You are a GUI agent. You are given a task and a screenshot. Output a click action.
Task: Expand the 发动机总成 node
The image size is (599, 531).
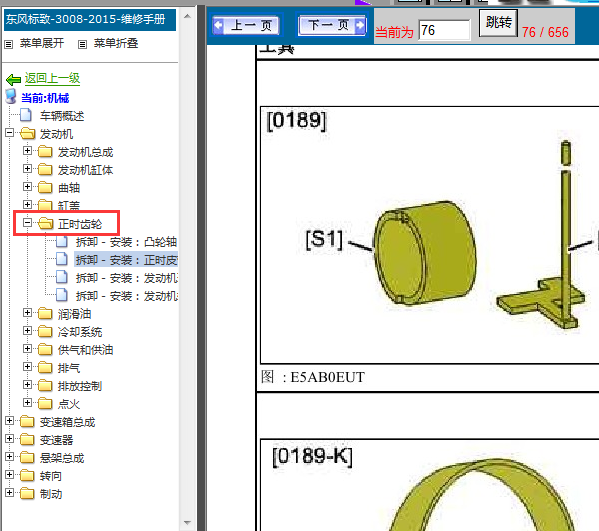[27, 151]
